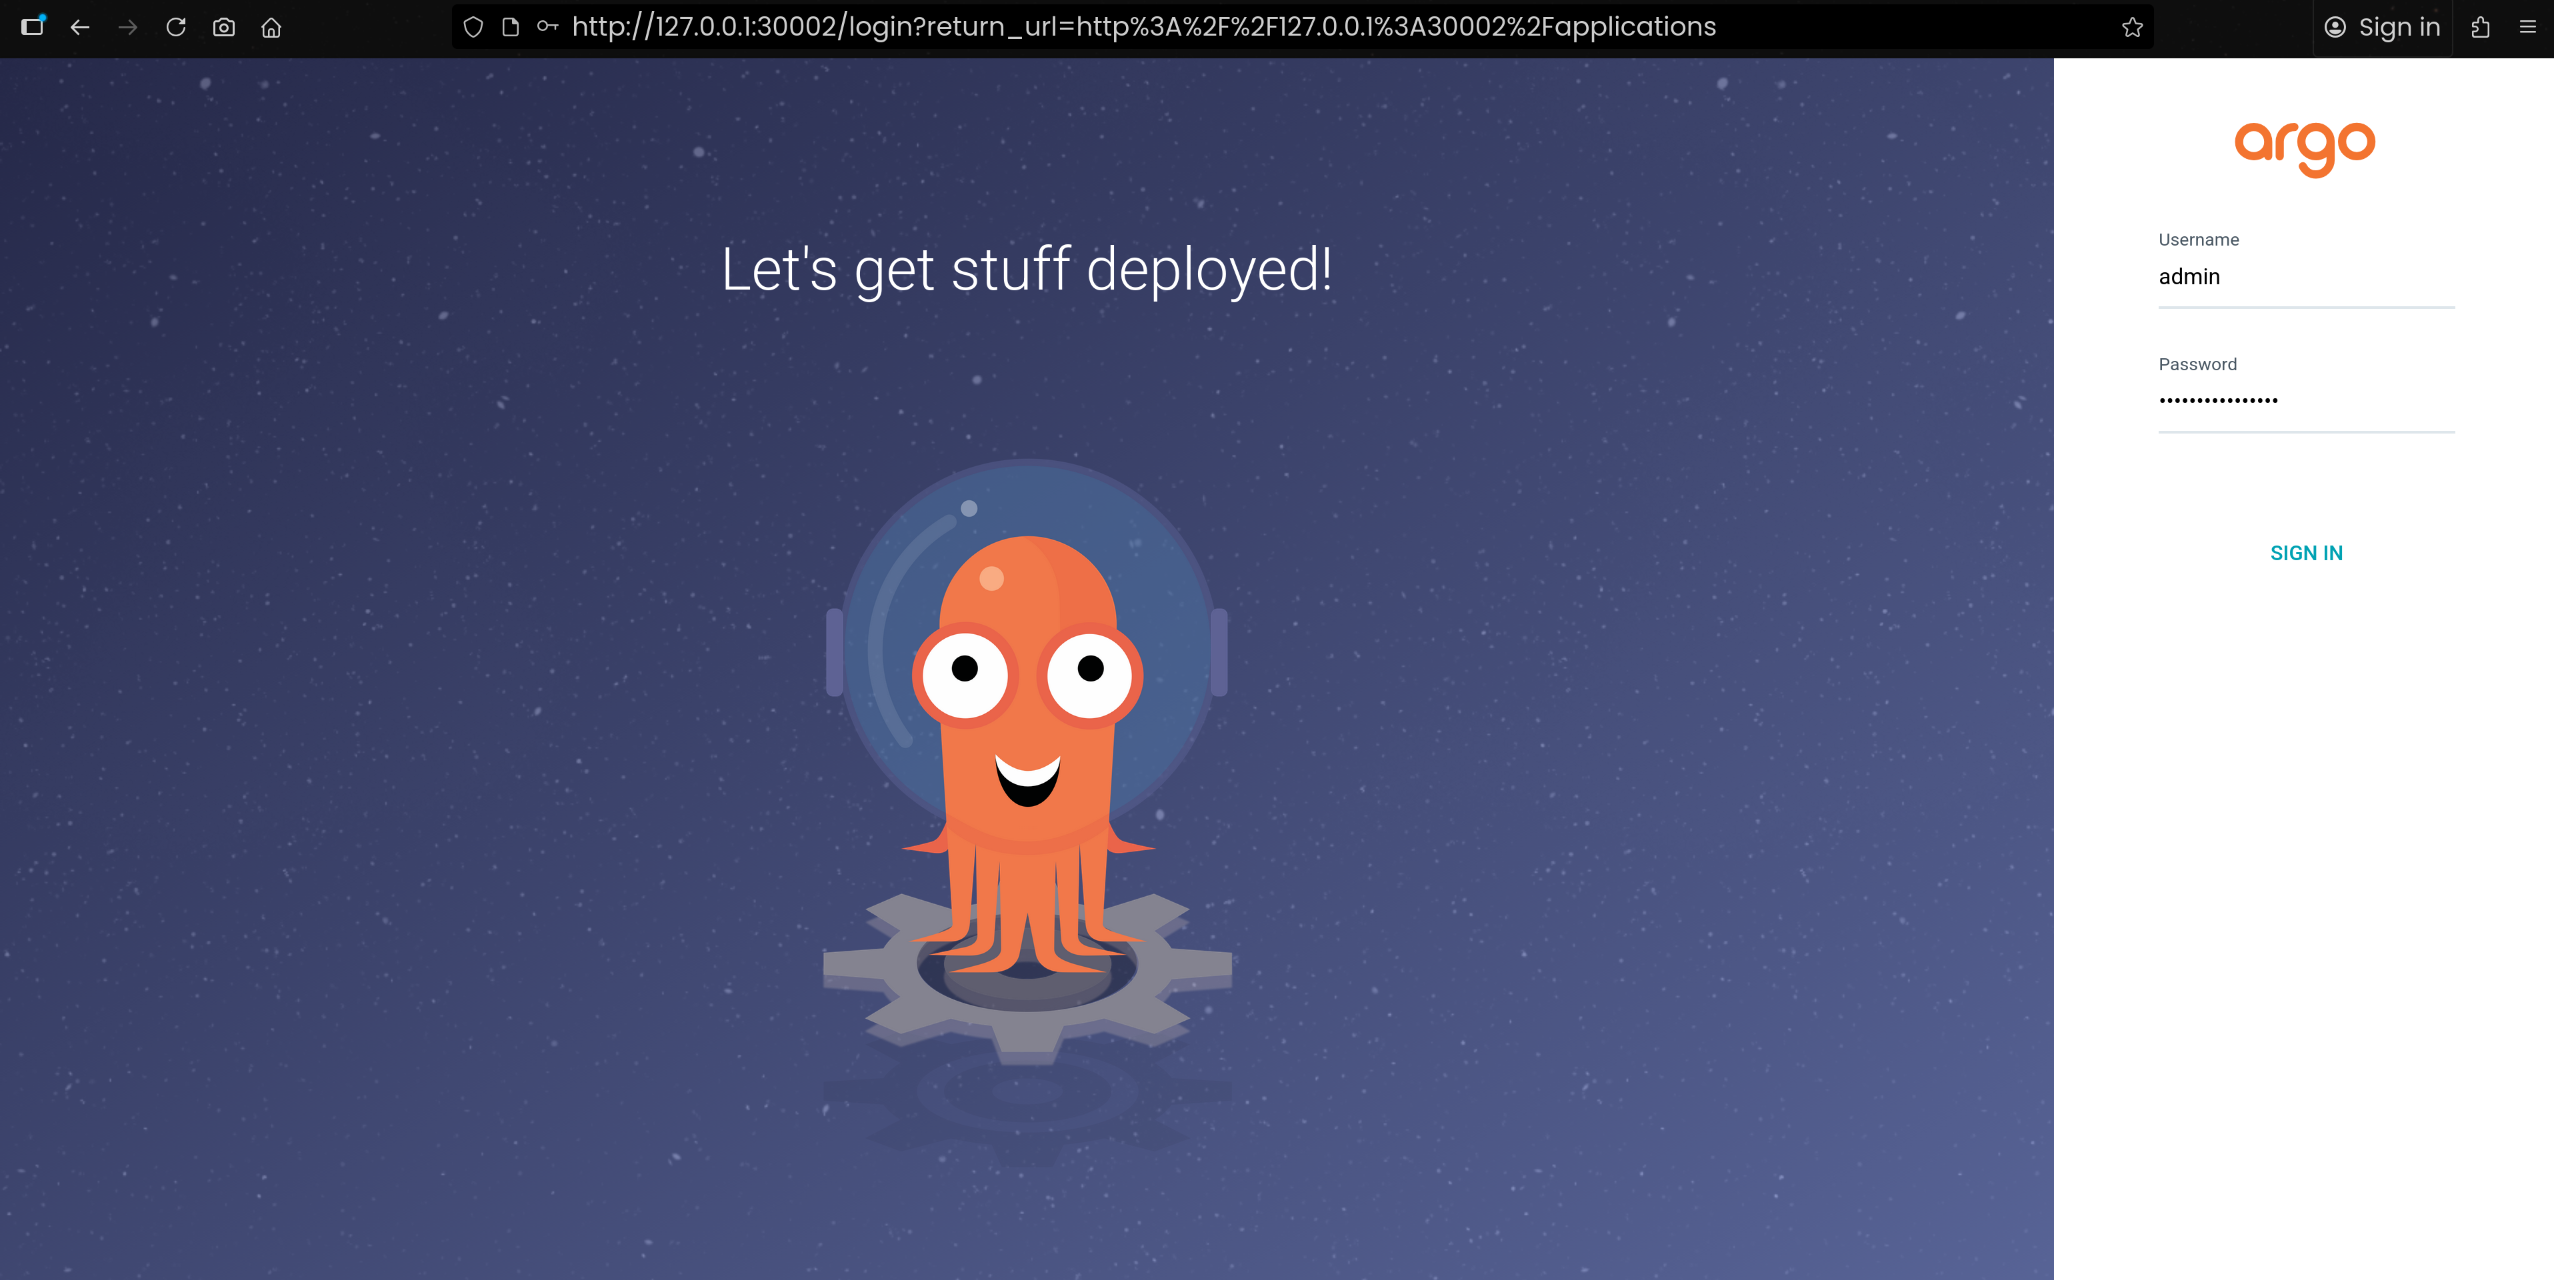Open the browser hamburger menu

pyautogui.click(x=2528, y=27)
